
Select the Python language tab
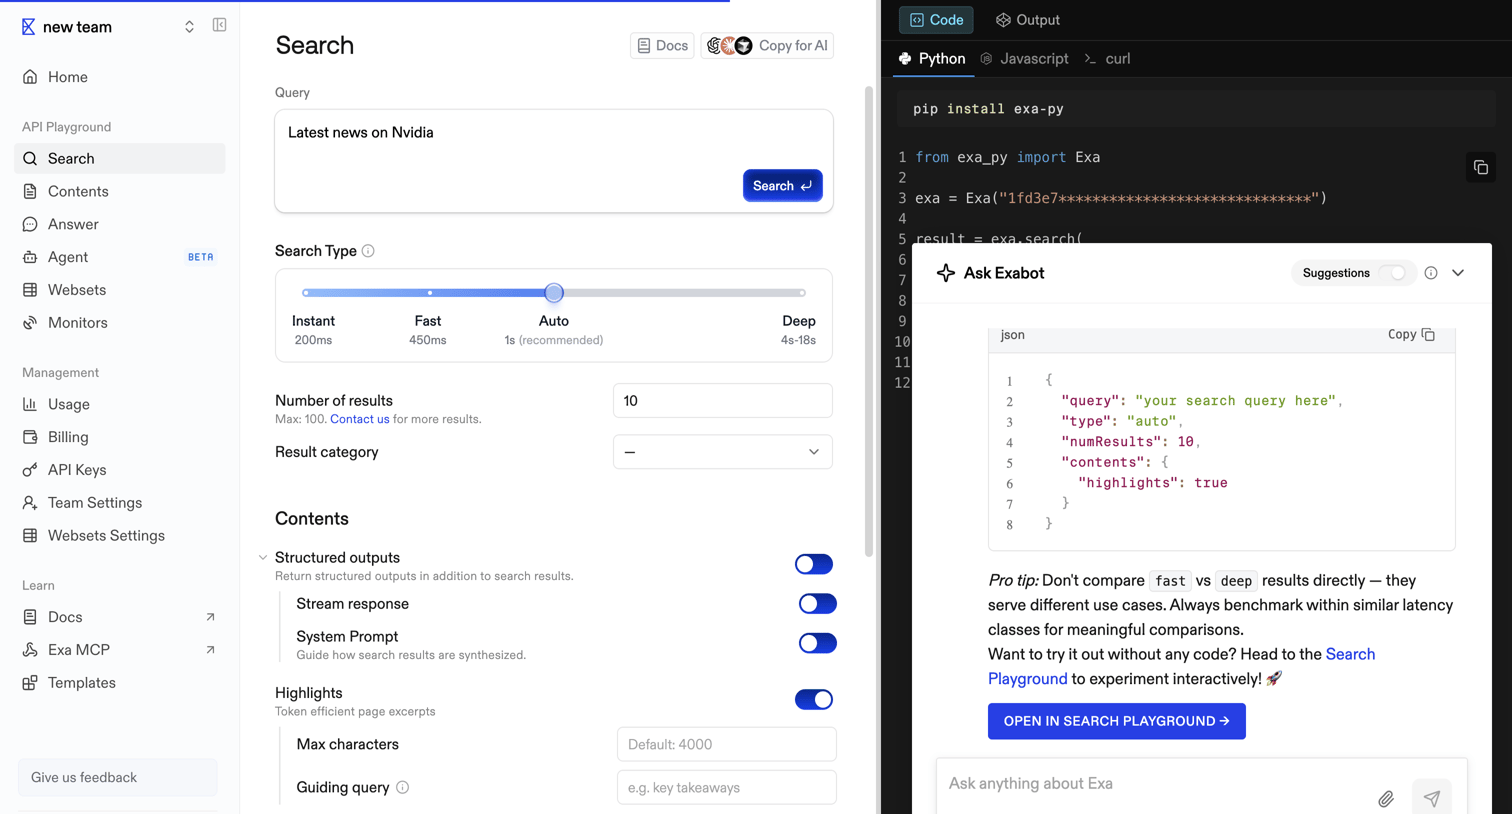pyautogui.click(x=933, y=59)
